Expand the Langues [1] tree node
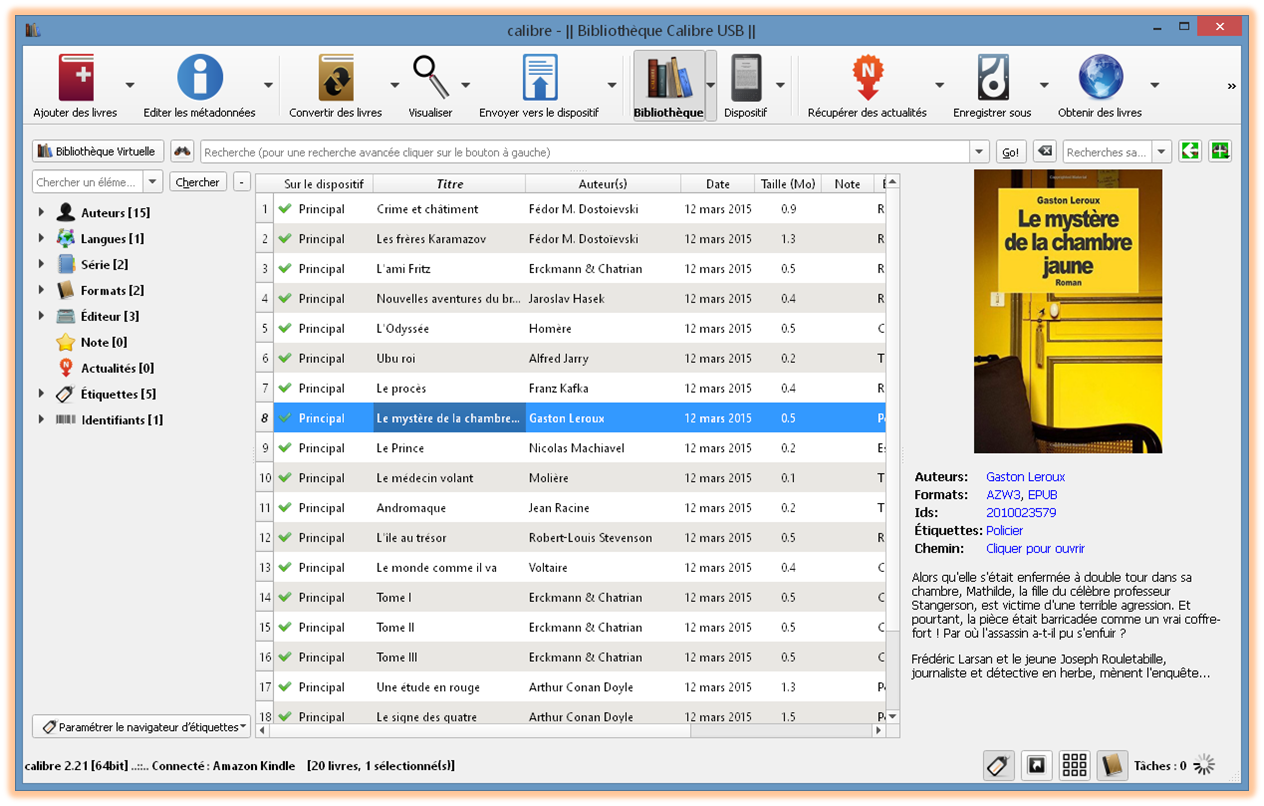1264x806 pixels. (x=41, y=238)
